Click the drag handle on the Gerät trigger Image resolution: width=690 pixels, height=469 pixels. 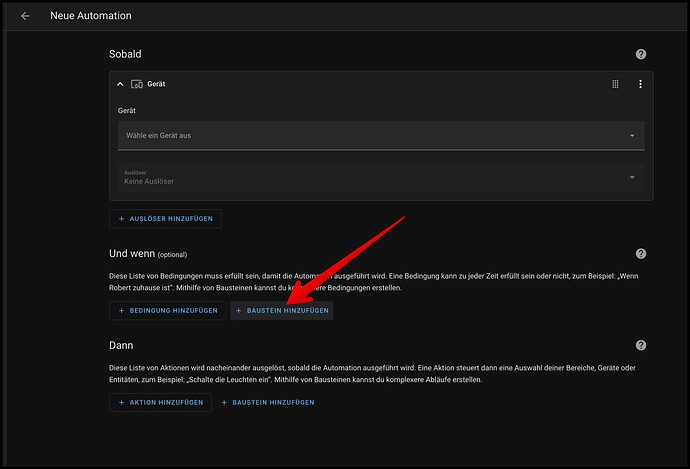tap(616, 84)
